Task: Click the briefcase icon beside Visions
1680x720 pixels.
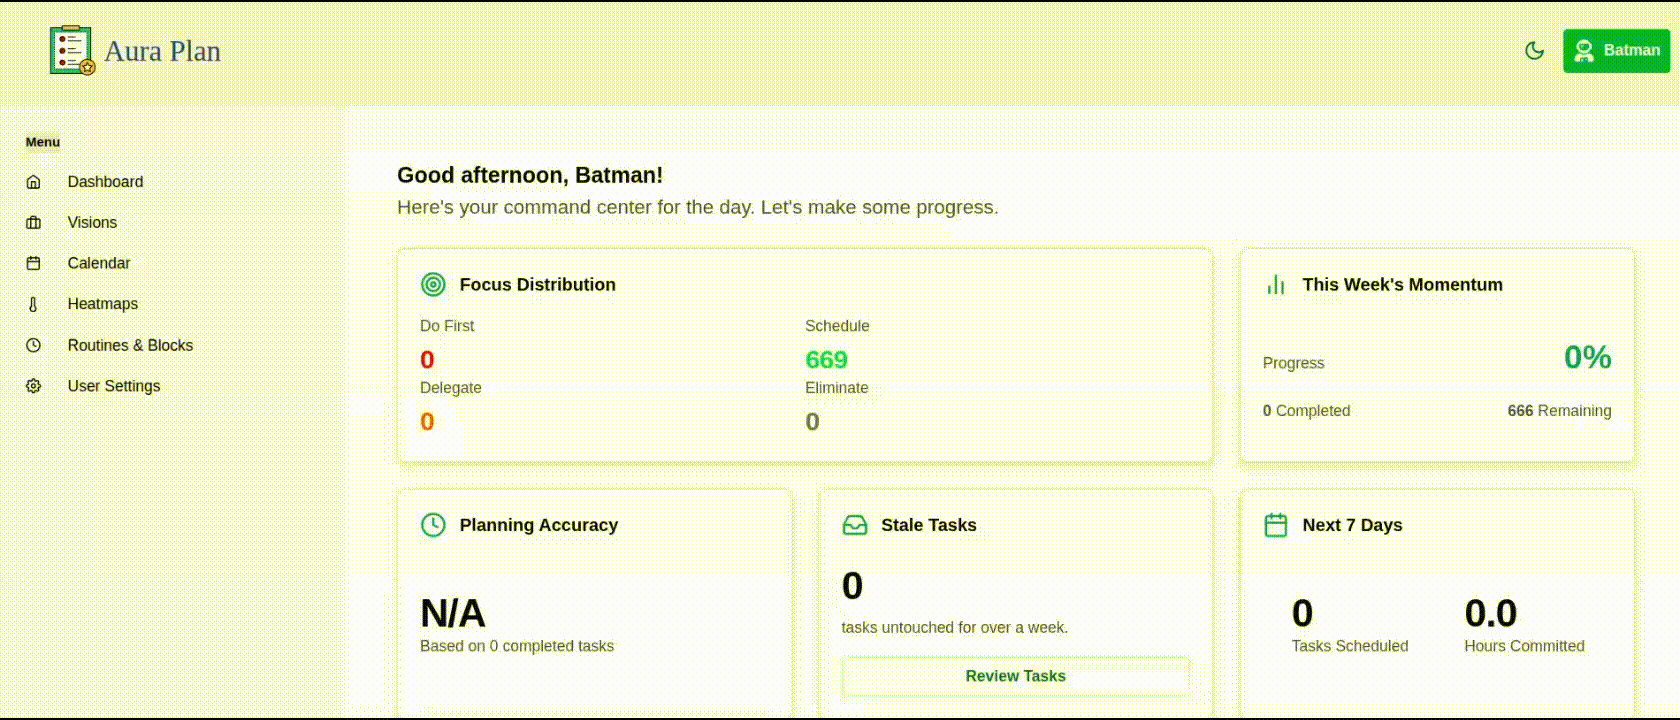Action: click(33, 223)
